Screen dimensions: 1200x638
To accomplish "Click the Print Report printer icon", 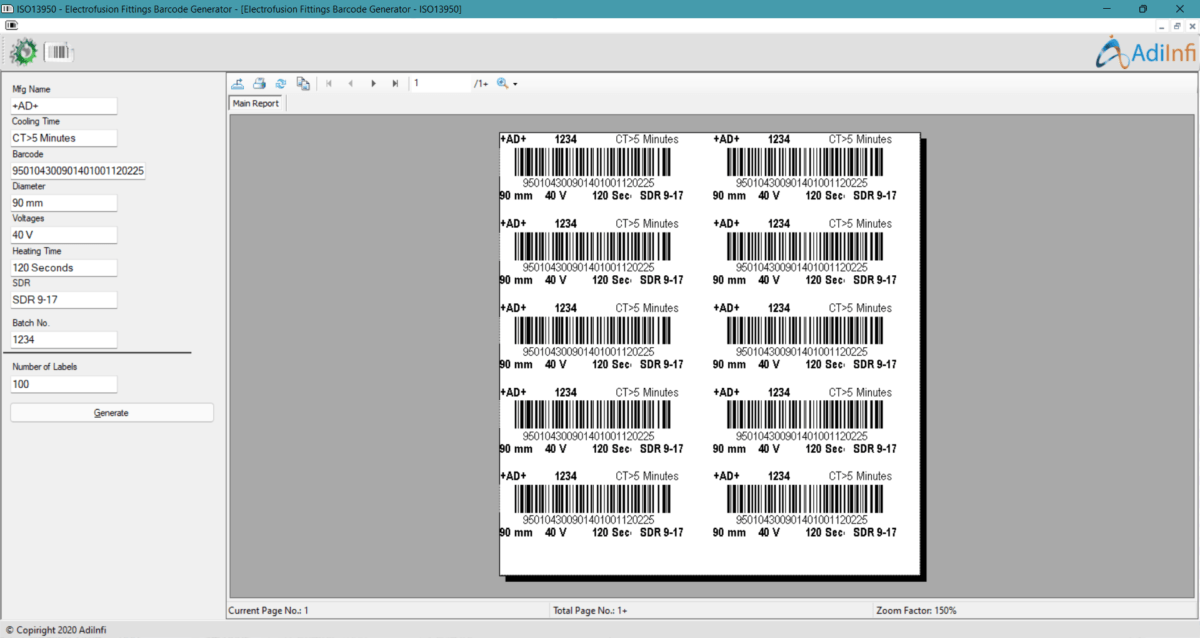I will [259, 84].
